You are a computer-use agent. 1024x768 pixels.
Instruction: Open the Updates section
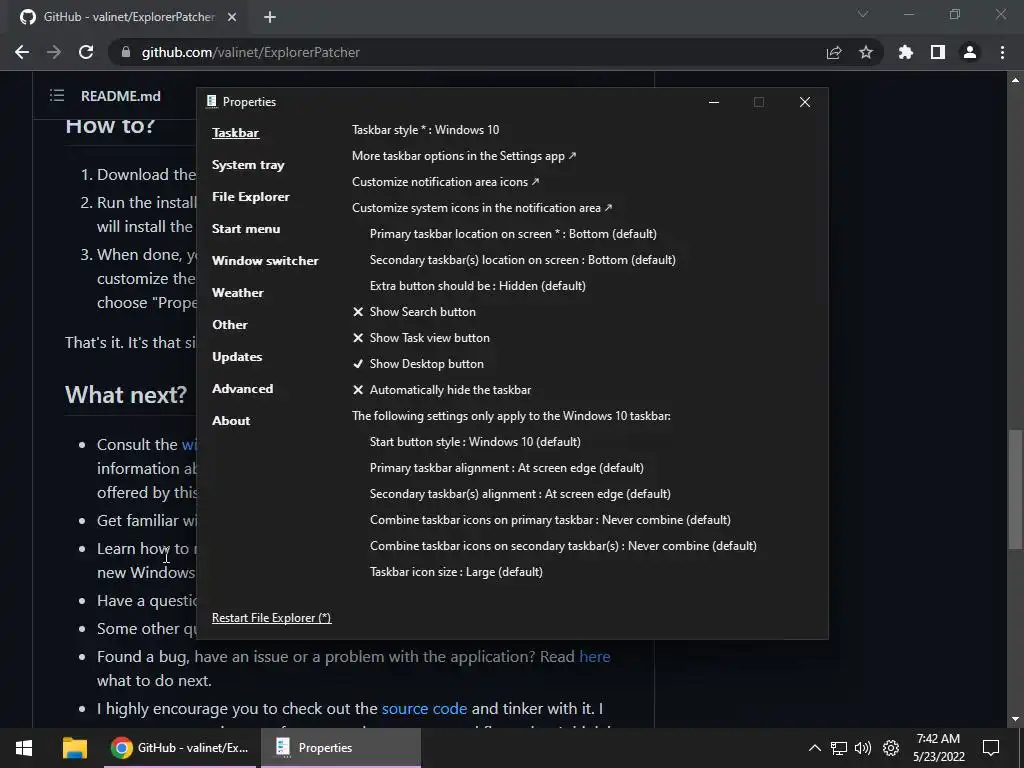237,357
